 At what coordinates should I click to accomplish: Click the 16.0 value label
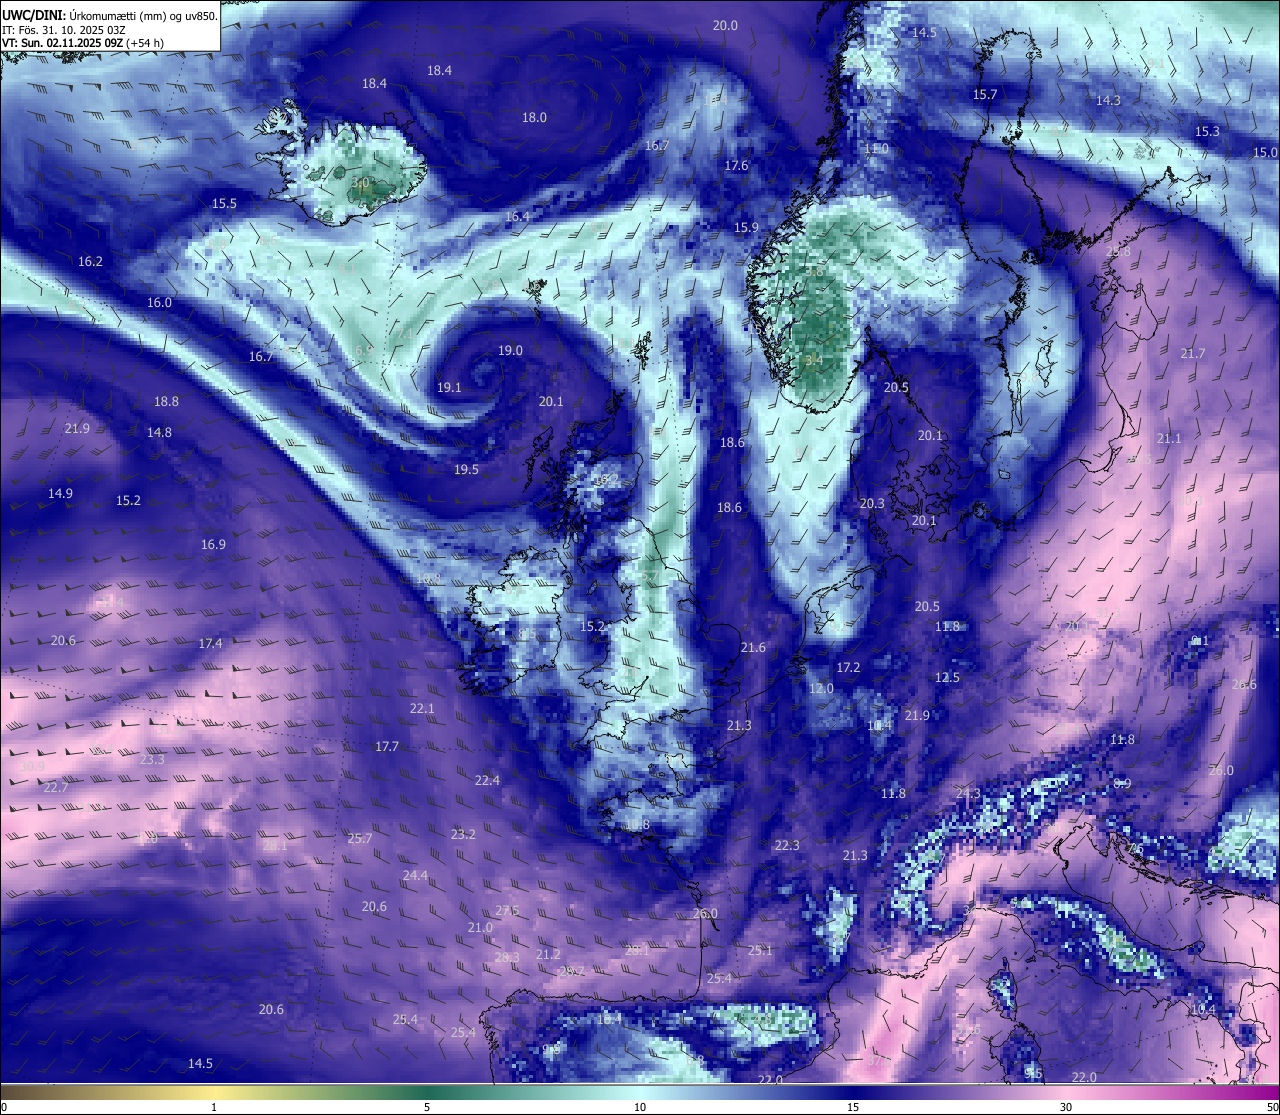click(x=159, y=302)
